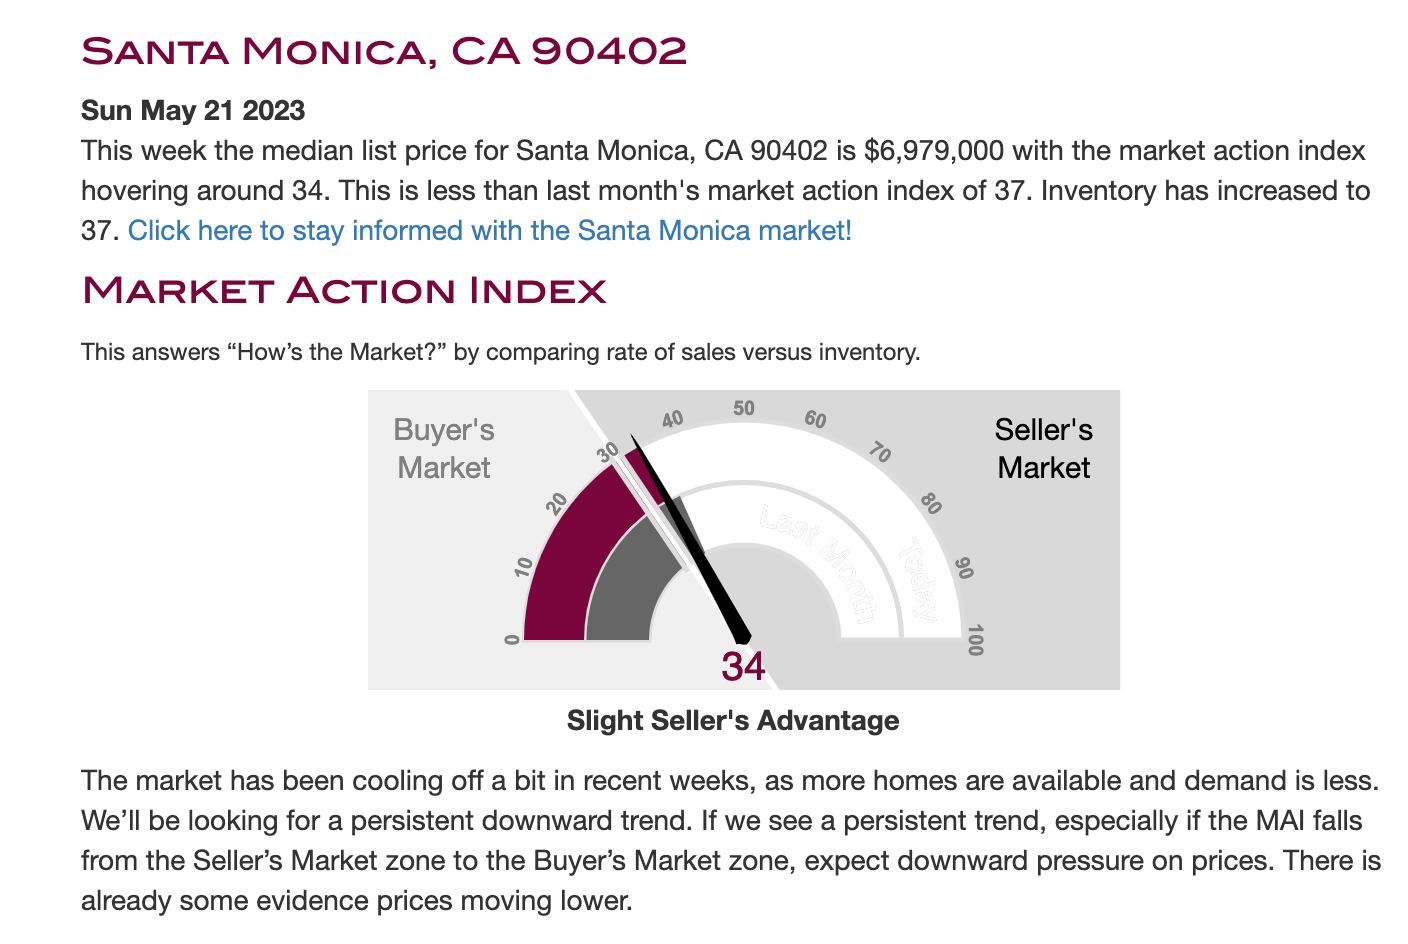Click the 80 tick mark on gauge
The image size is (1408, 944).
931,504
